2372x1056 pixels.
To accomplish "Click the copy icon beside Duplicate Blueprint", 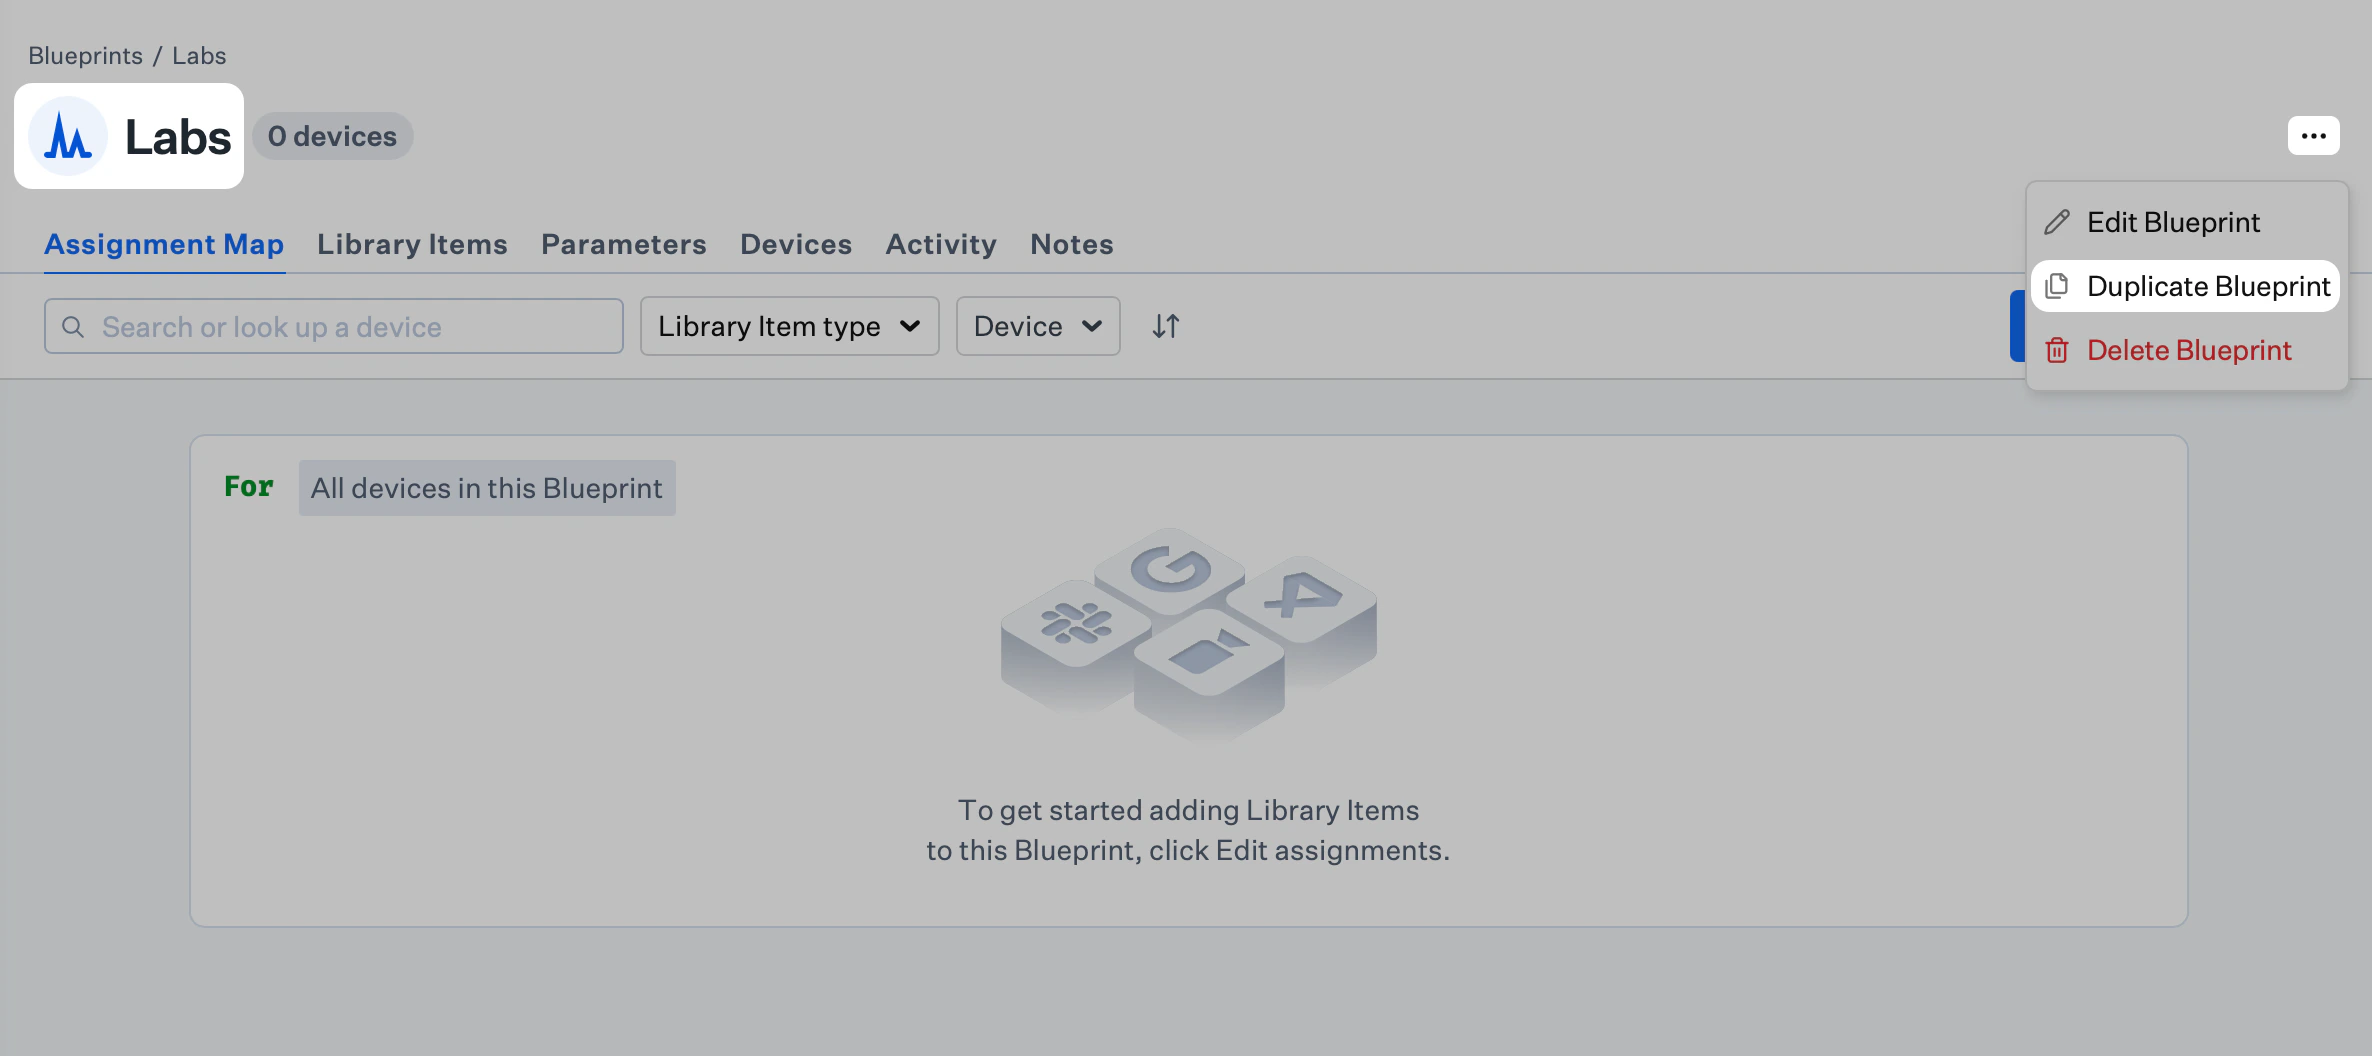I will 2057,286.
